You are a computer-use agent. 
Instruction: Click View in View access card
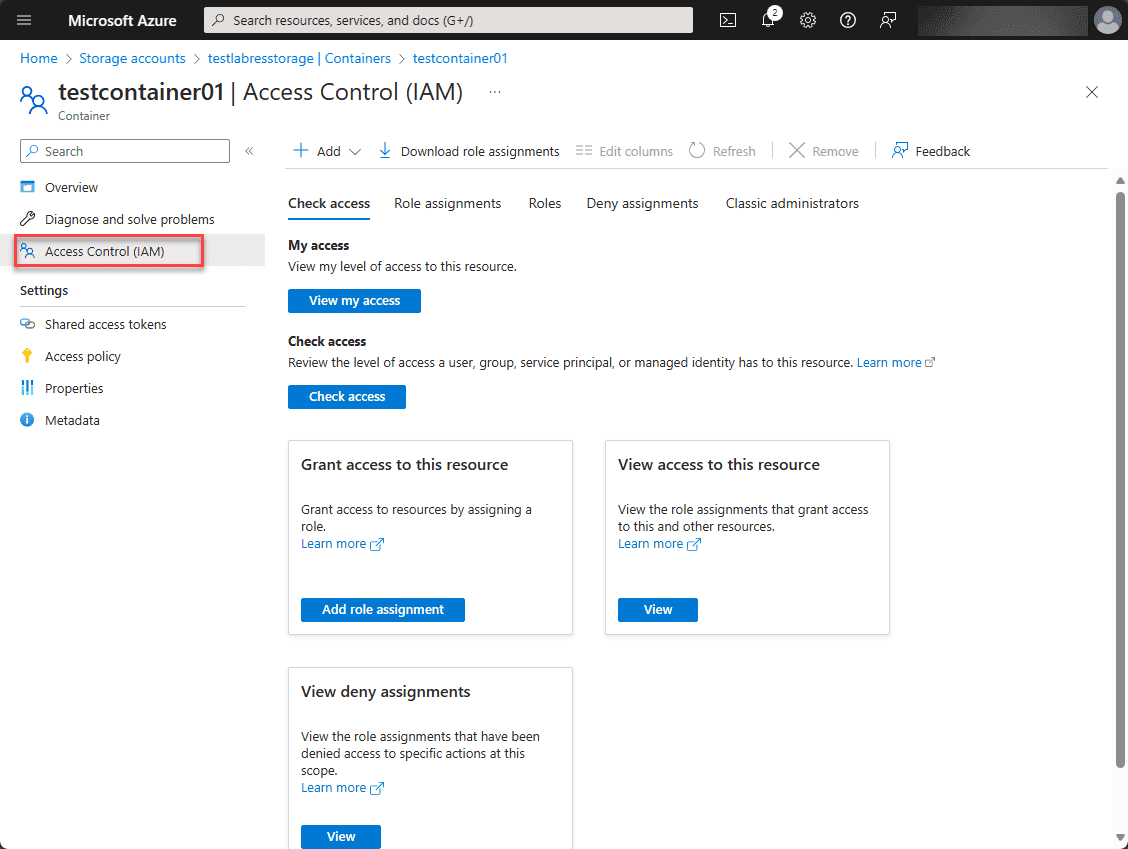coord(658,609)
